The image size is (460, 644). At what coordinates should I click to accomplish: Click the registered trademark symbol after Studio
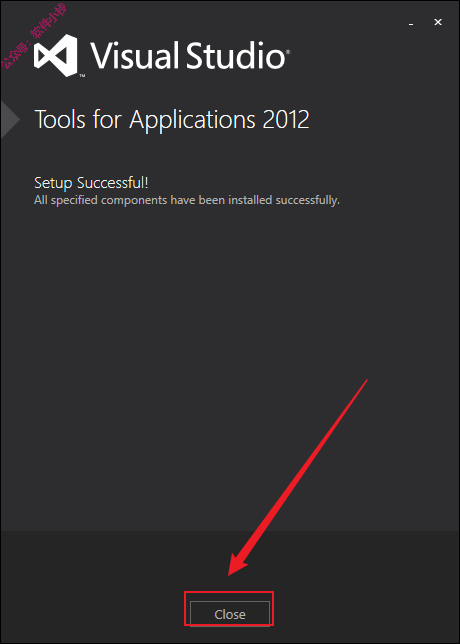[288, 53]
